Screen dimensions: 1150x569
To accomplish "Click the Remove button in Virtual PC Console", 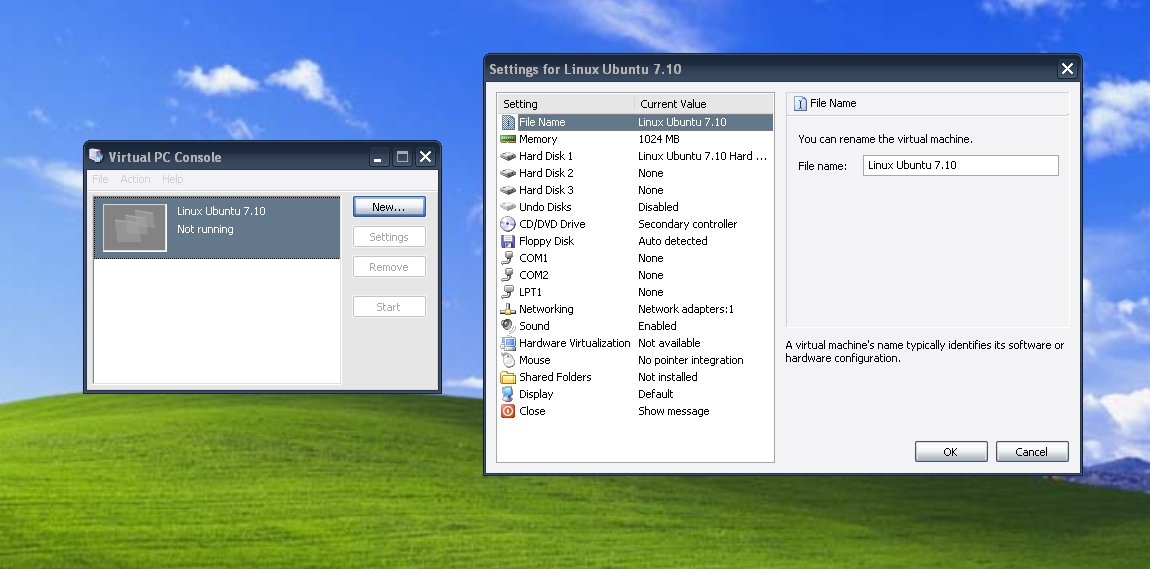I will [389, 267].
